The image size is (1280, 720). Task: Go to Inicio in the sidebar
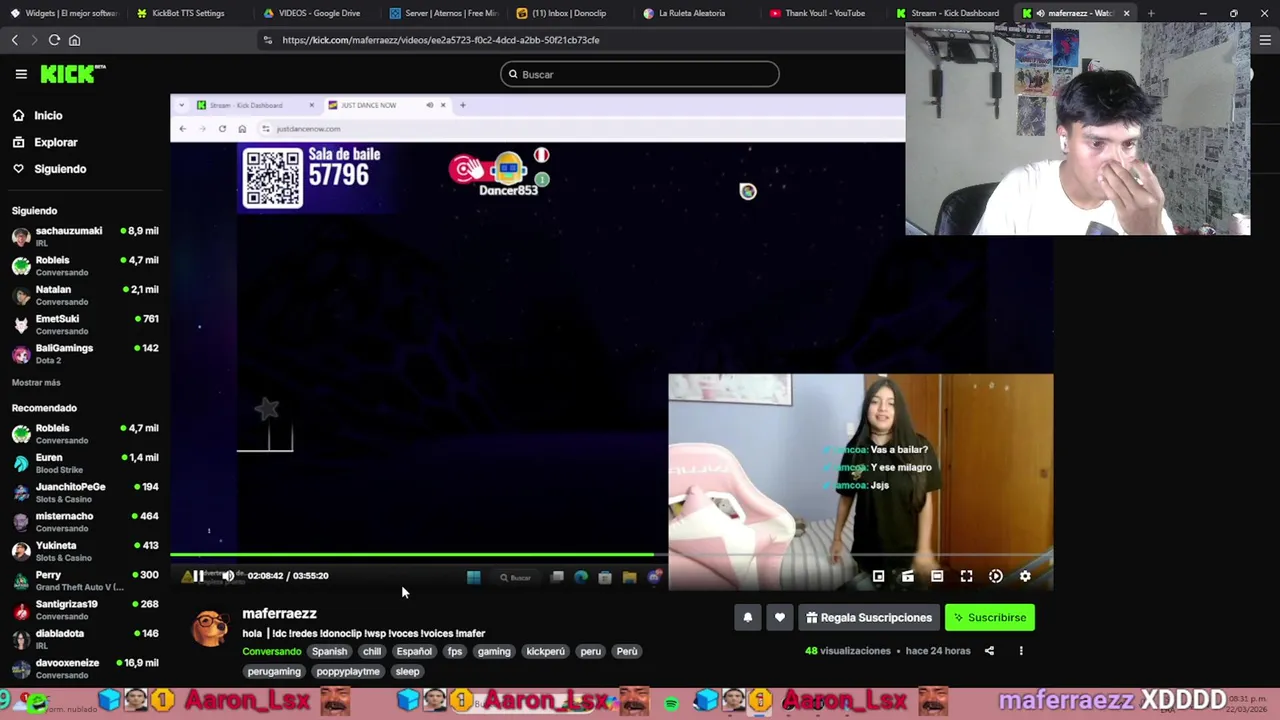[37, 116]
